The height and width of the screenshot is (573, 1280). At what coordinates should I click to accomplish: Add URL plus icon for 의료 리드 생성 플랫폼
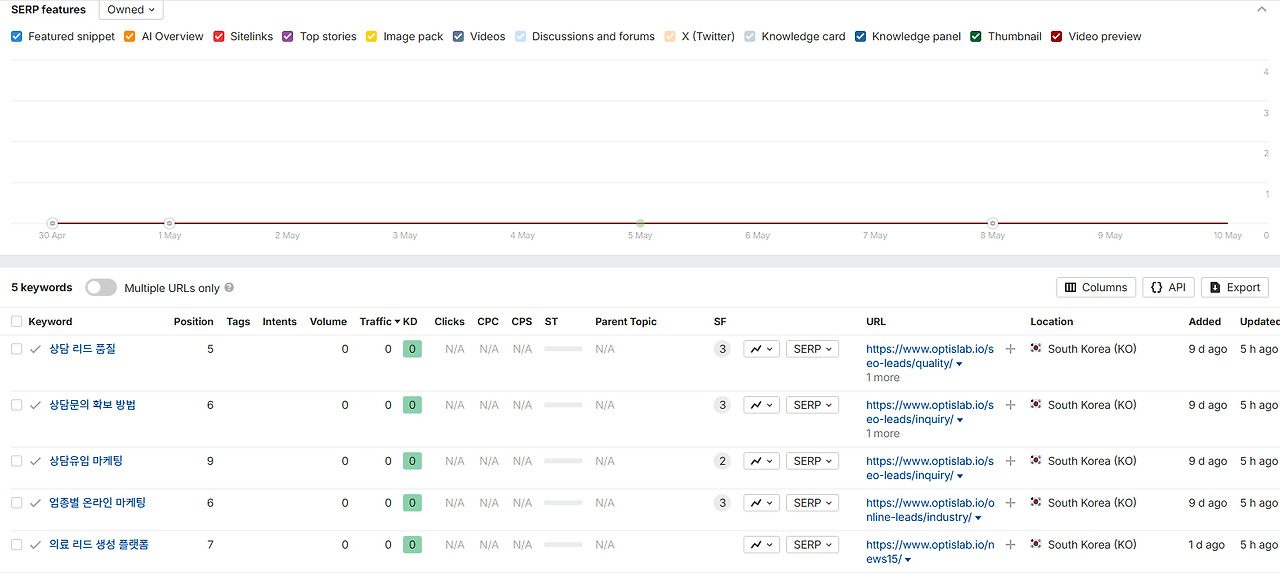click(x=1010, y=545)
